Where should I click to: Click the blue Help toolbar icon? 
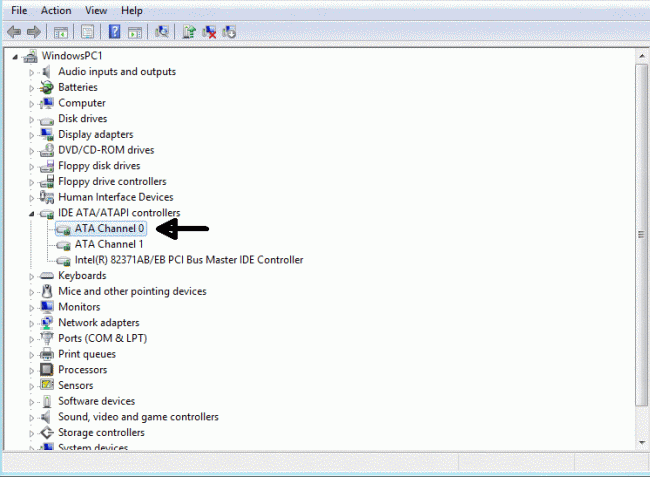[115, 32]
